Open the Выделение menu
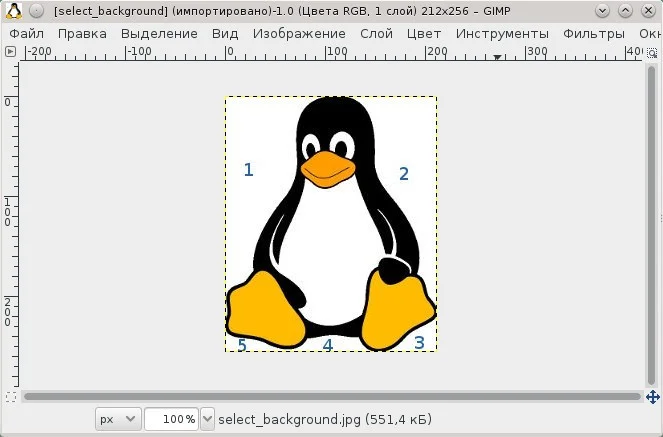 pyautogui.click(x=159, y=34)
